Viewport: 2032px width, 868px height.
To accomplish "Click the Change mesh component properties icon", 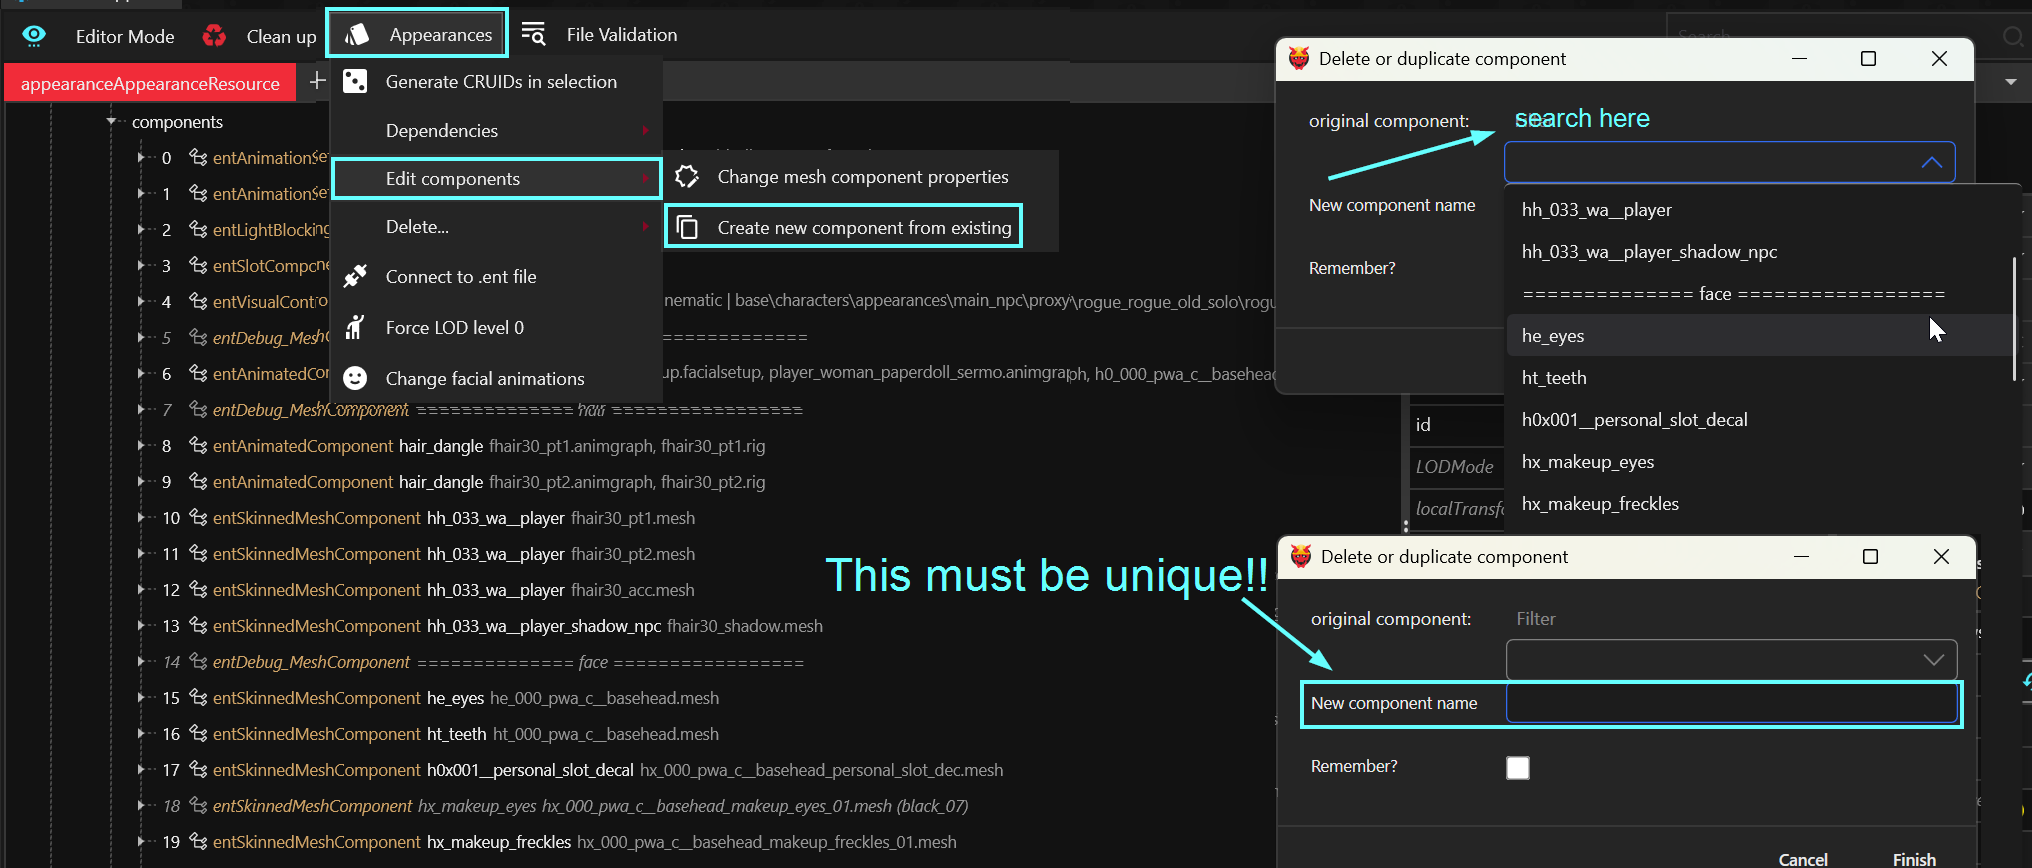I will pos(687,177).
